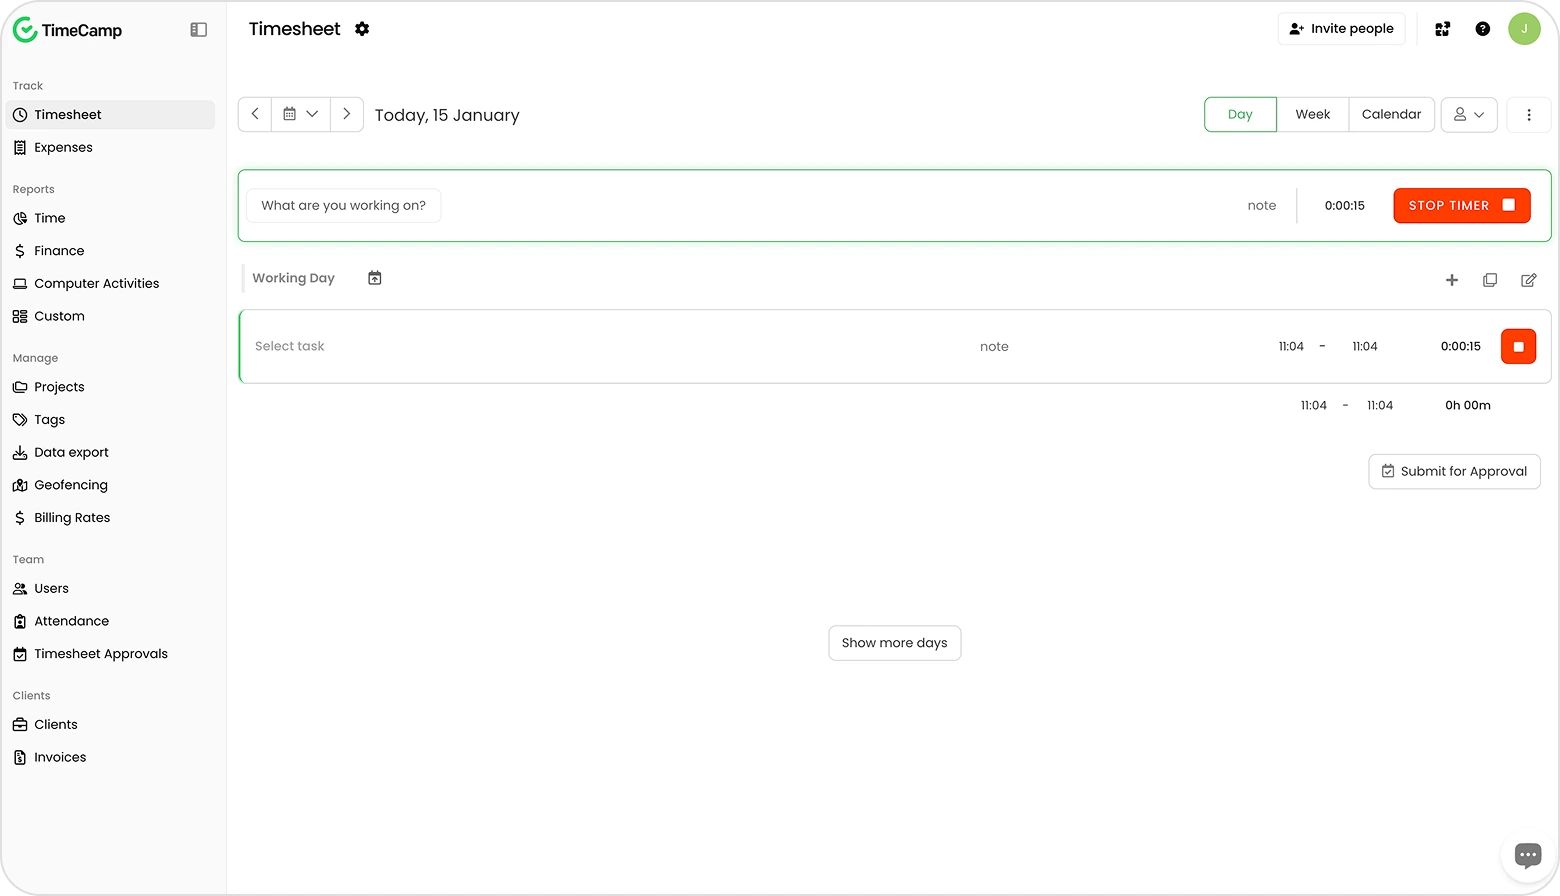Click Show more days button
The width and height of the screenshot is (1560, 896).
(x=895, y=643)
